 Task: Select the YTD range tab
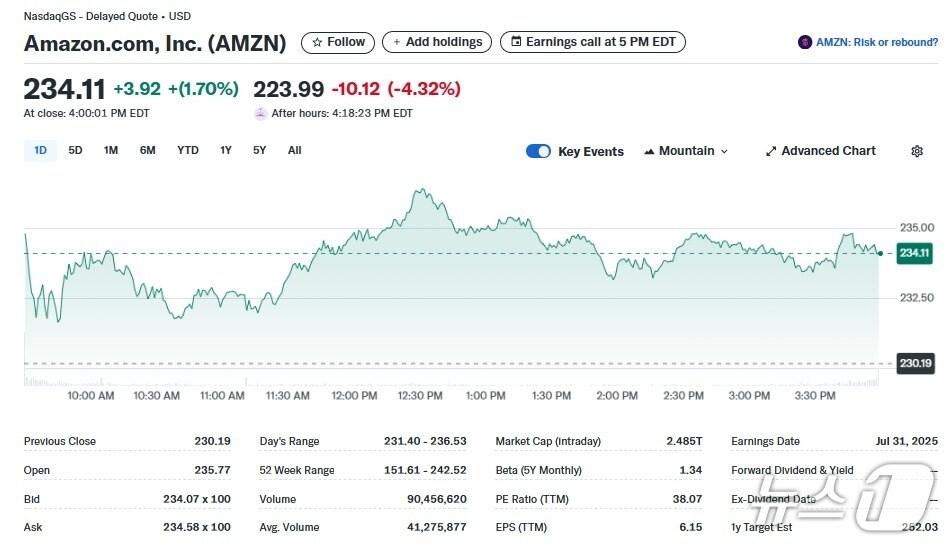[188, 150]
